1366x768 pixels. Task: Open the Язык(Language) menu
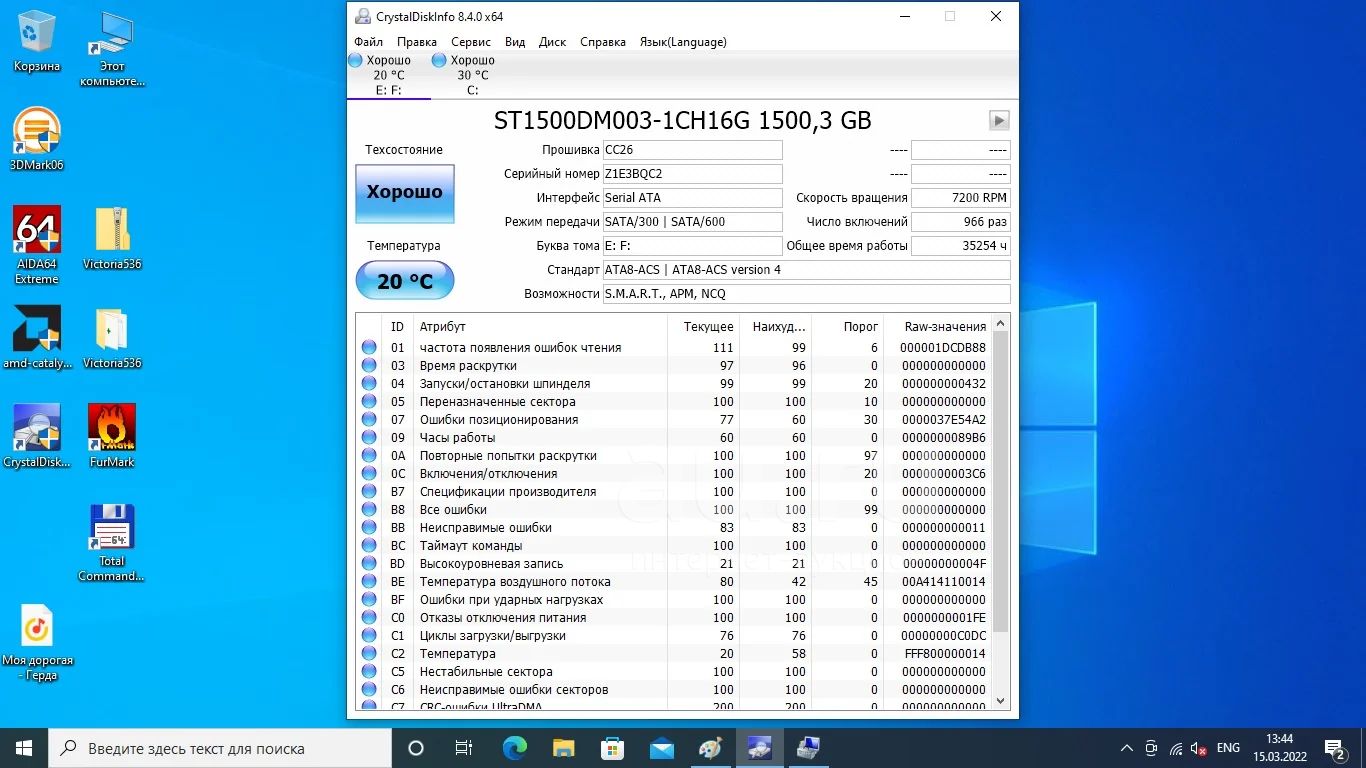[x=683, y=42]
